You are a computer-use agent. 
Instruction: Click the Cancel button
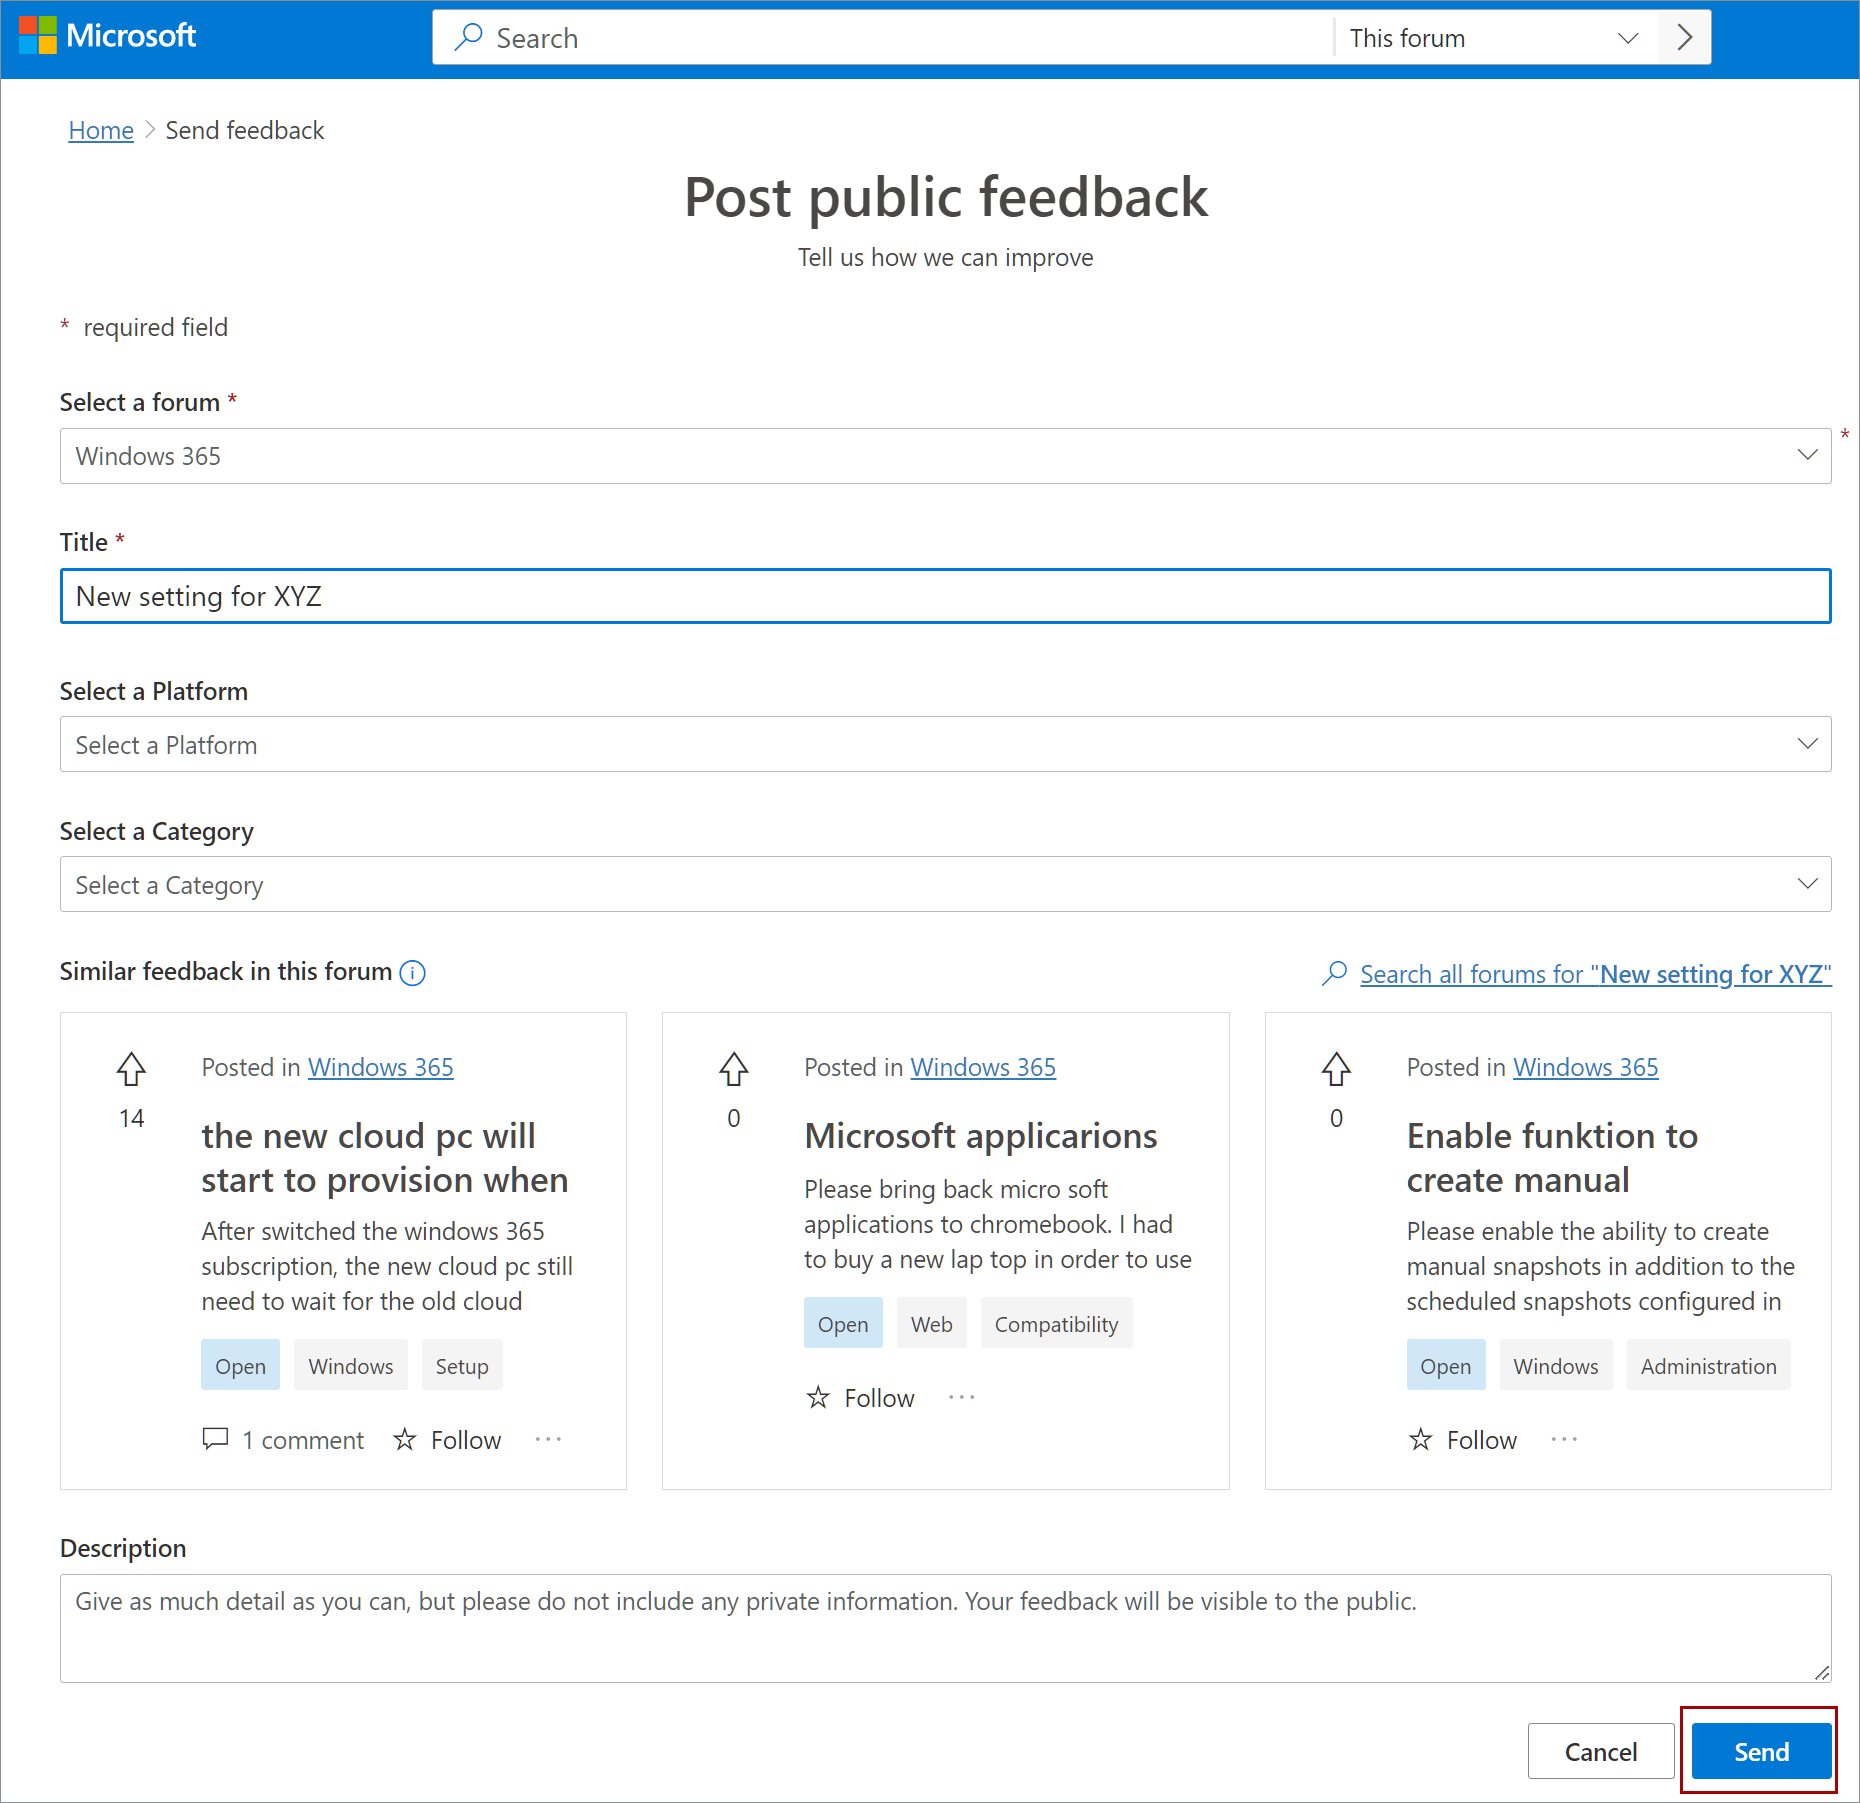coord(1600,1751)
